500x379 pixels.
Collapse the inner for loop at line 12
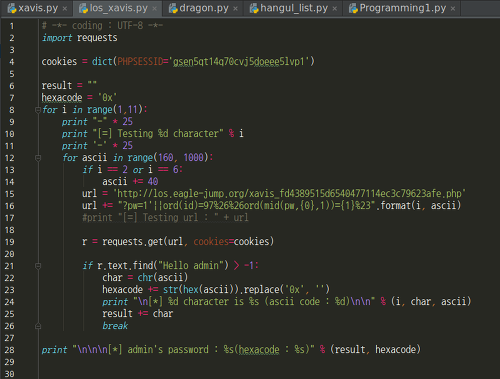pyautogui.click(x=38, y=158)
